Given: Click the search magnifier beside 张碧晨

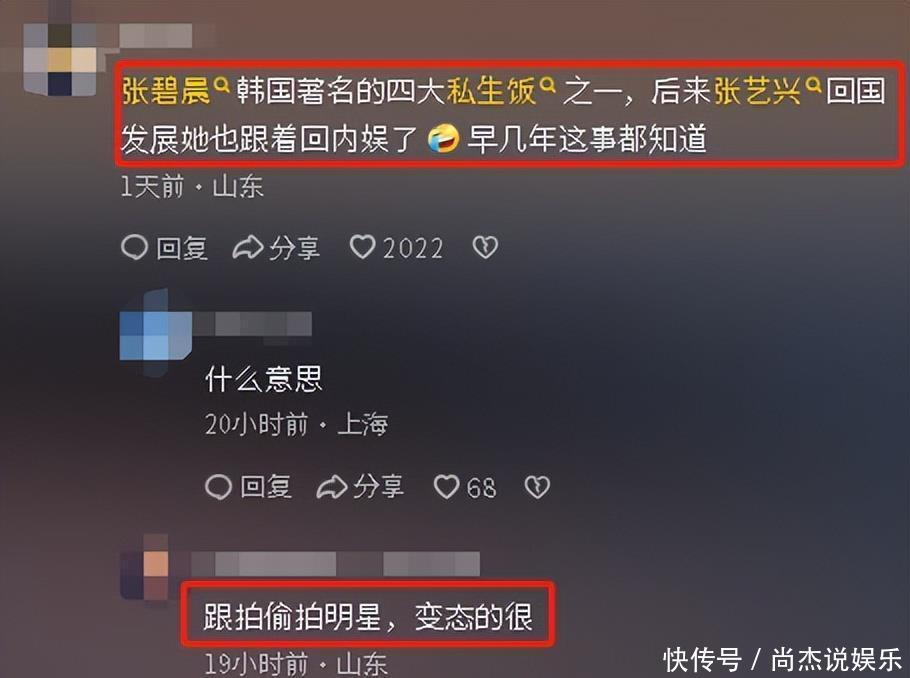Looking at the screenshot, I should [x=222, y=86].
